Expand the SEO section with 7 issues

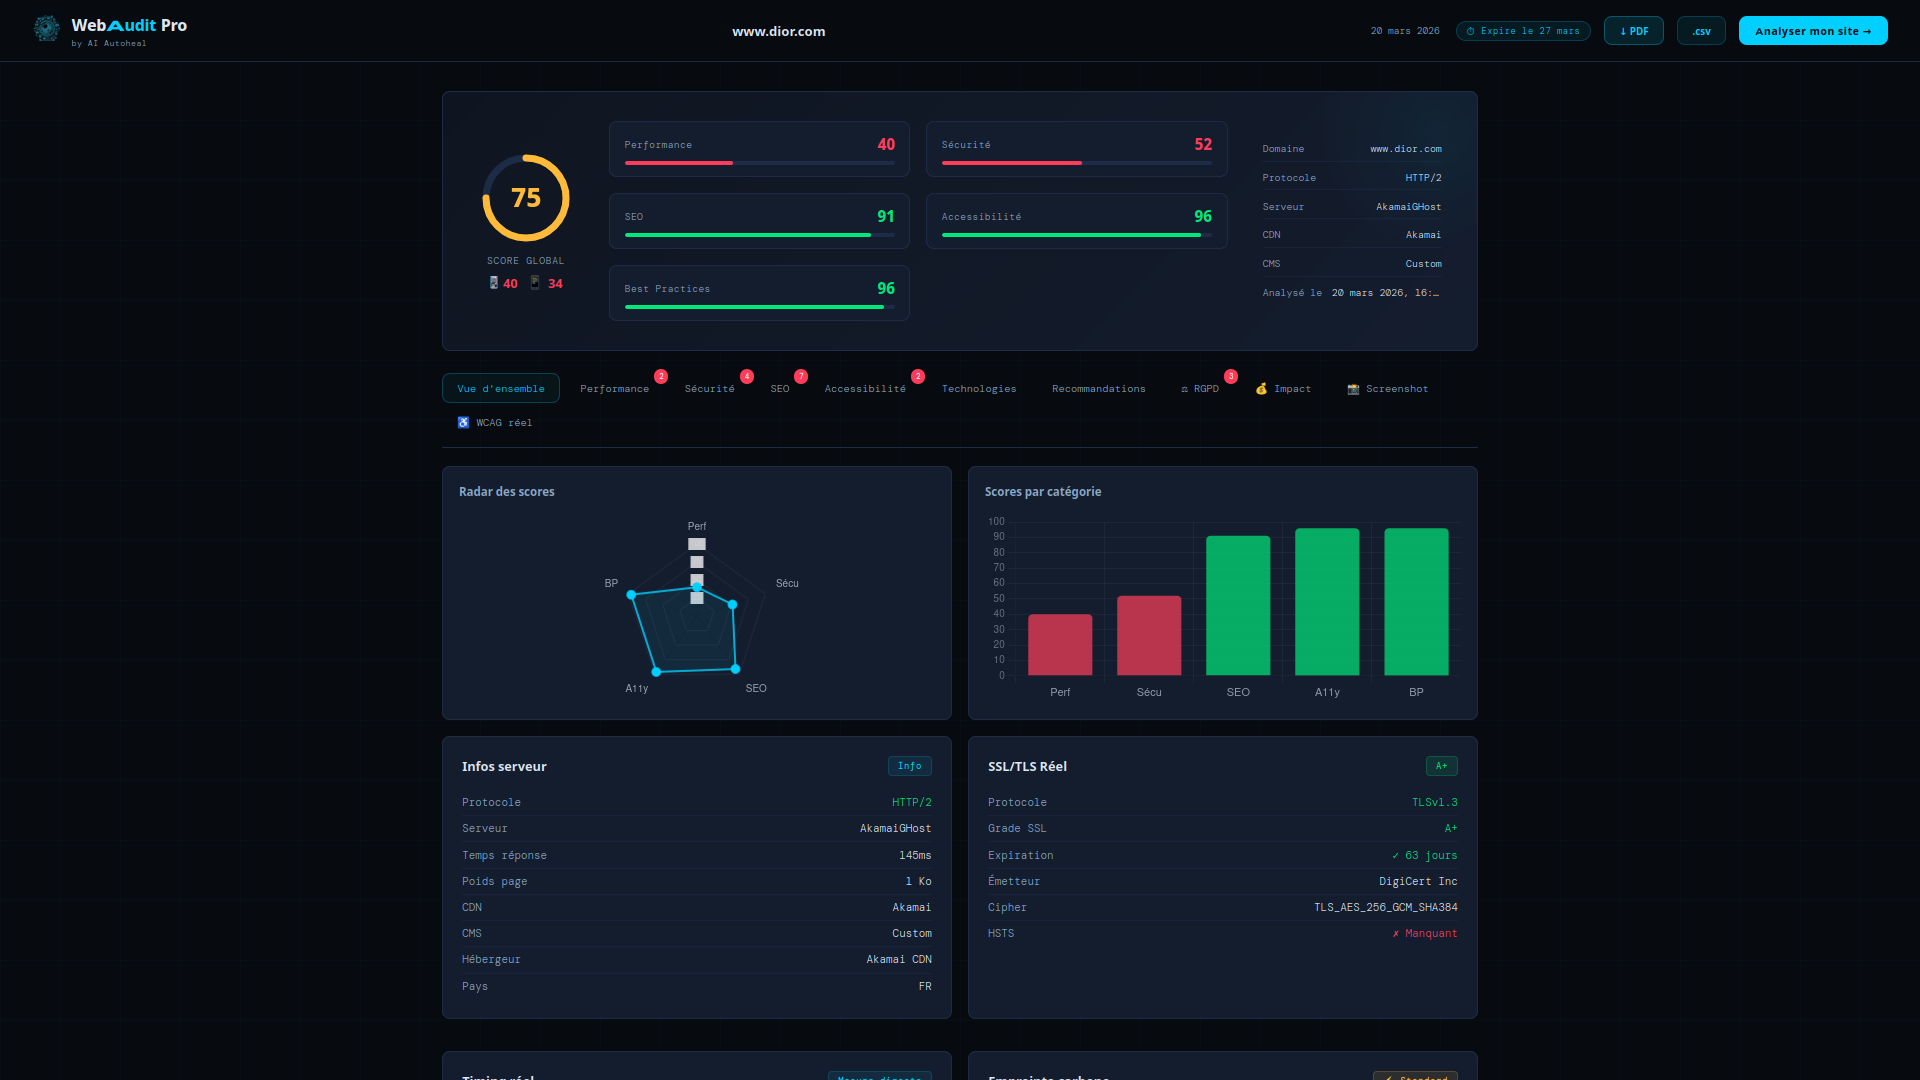point(779,388)
